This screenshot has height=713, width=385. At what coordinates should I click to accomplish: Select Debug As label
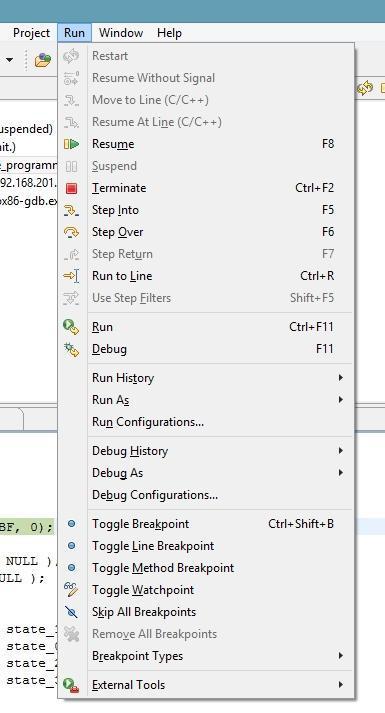point(117,473)
